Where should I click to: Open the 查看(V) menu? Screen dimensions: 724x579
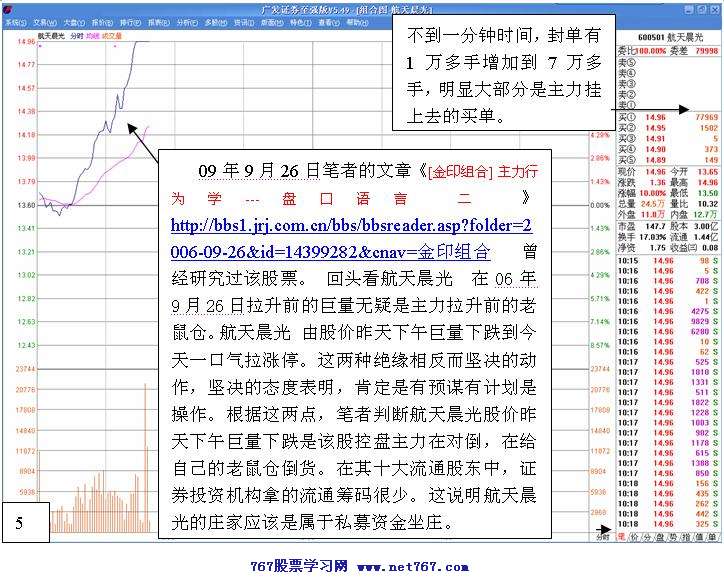[x=329, y=22]
